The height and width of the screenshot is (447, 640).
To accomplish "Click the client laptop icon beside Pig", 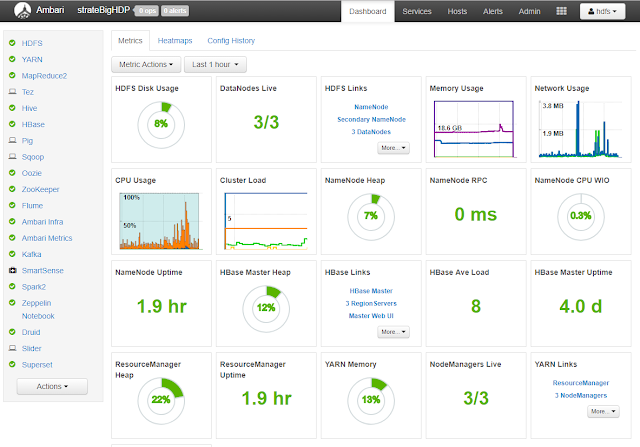I will click(x=13, y=140).
